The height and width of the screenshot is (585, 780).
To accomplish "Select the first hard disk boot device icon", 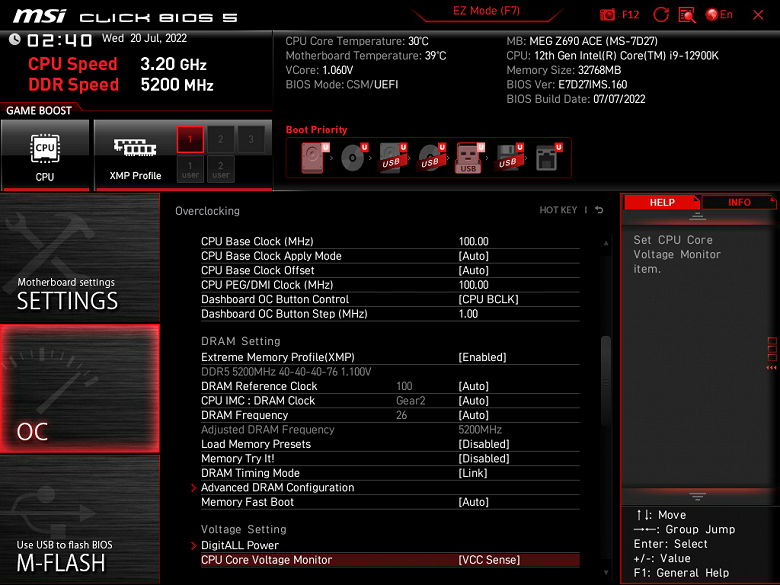I will pos(313,158).
